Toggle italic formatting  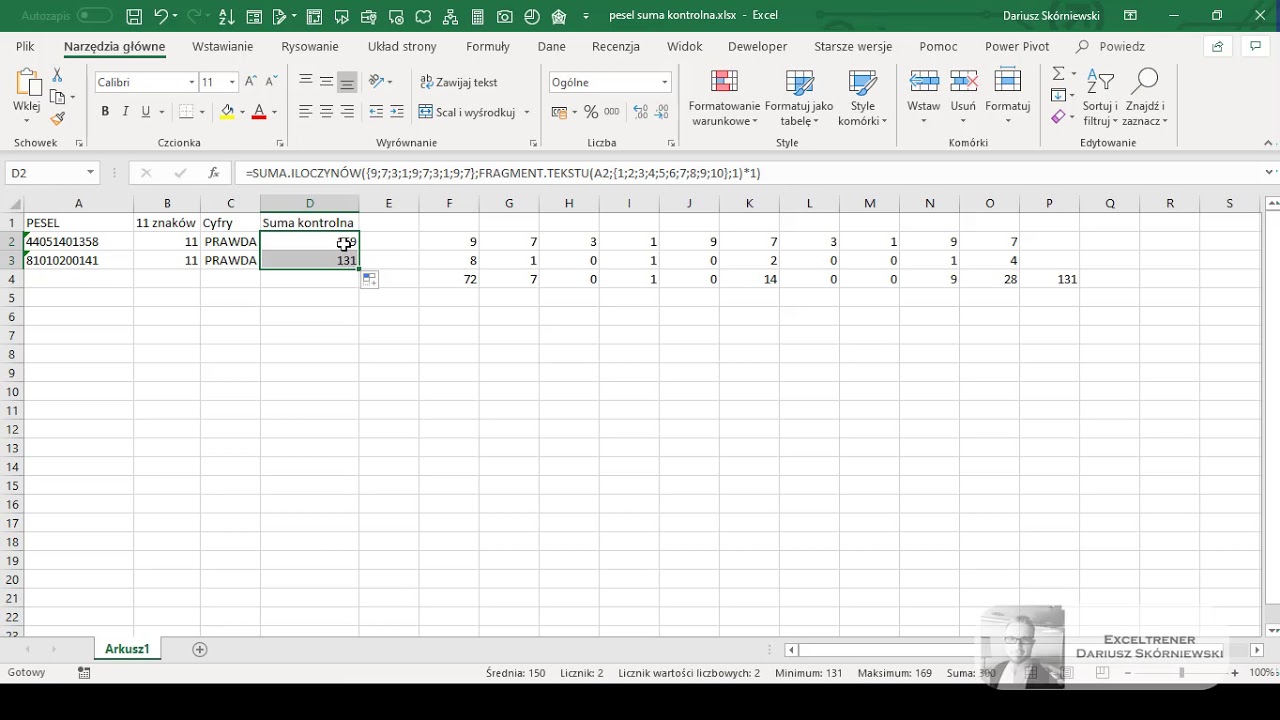click(126, 112)
